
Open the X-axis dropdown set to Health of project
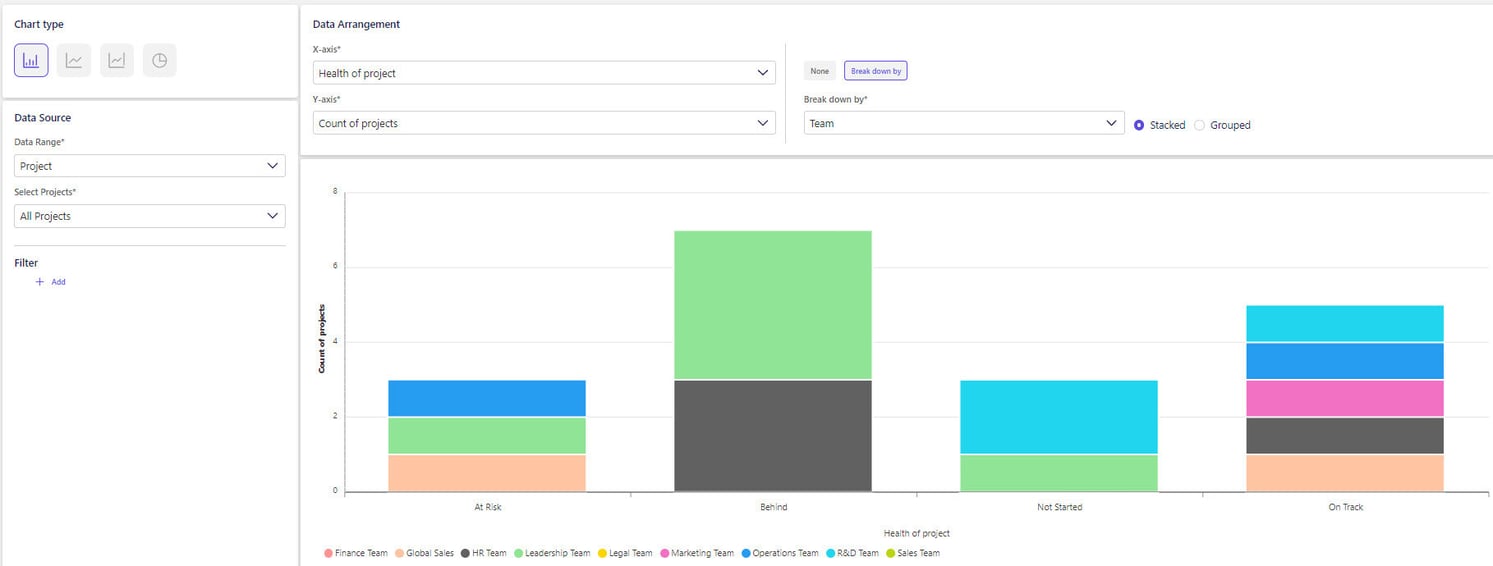click(544, 73)
